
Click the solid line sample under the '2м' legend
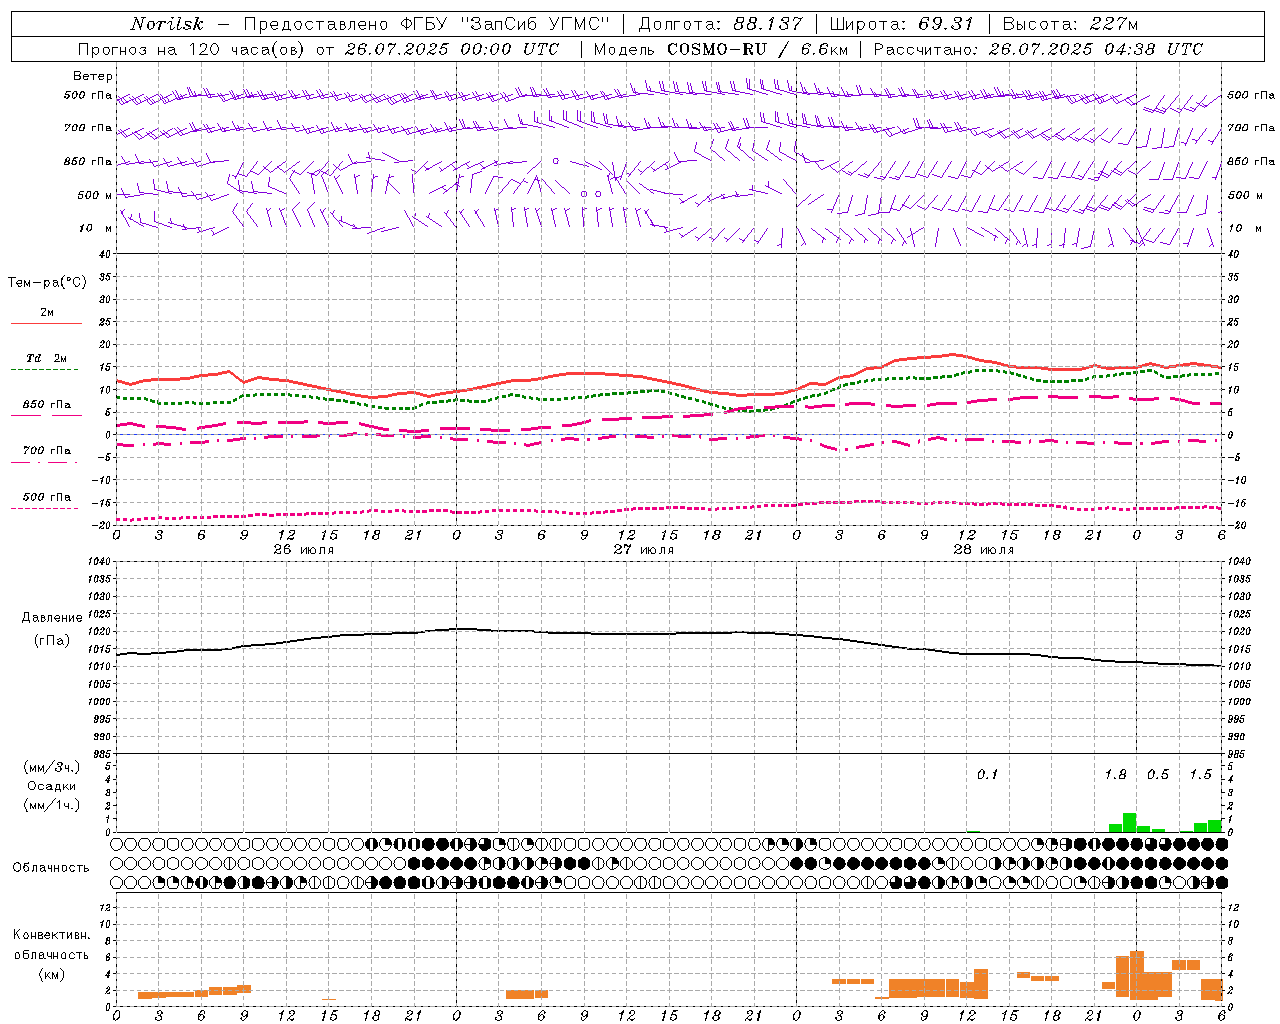tap(46, 323)
